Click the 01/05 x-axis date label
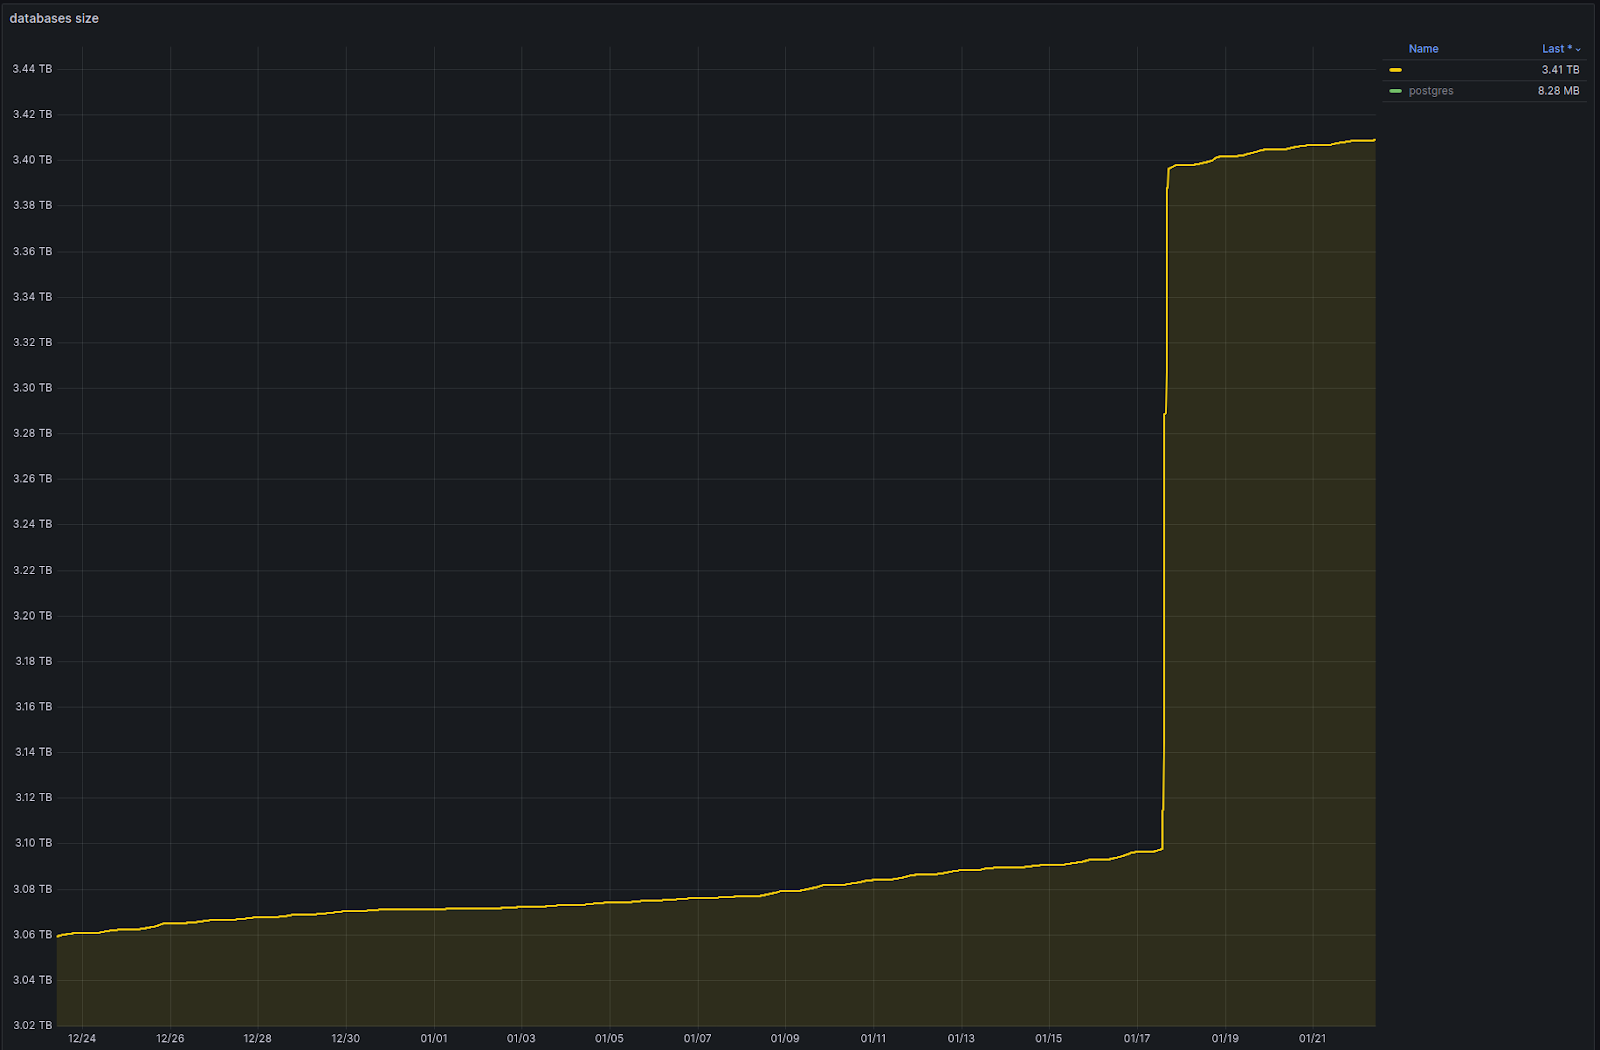This screenshot has height=1050, width=1600. 609,1039
